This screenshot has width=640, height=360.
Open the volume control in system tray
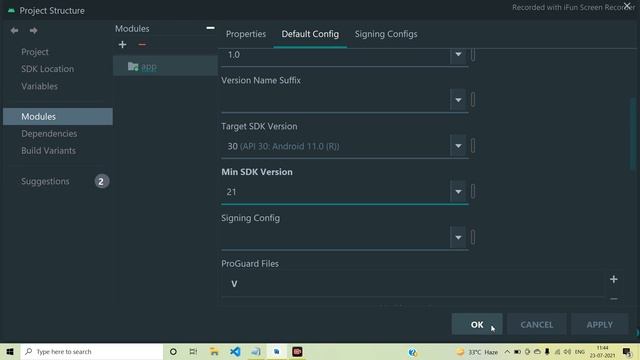point(567,351)
